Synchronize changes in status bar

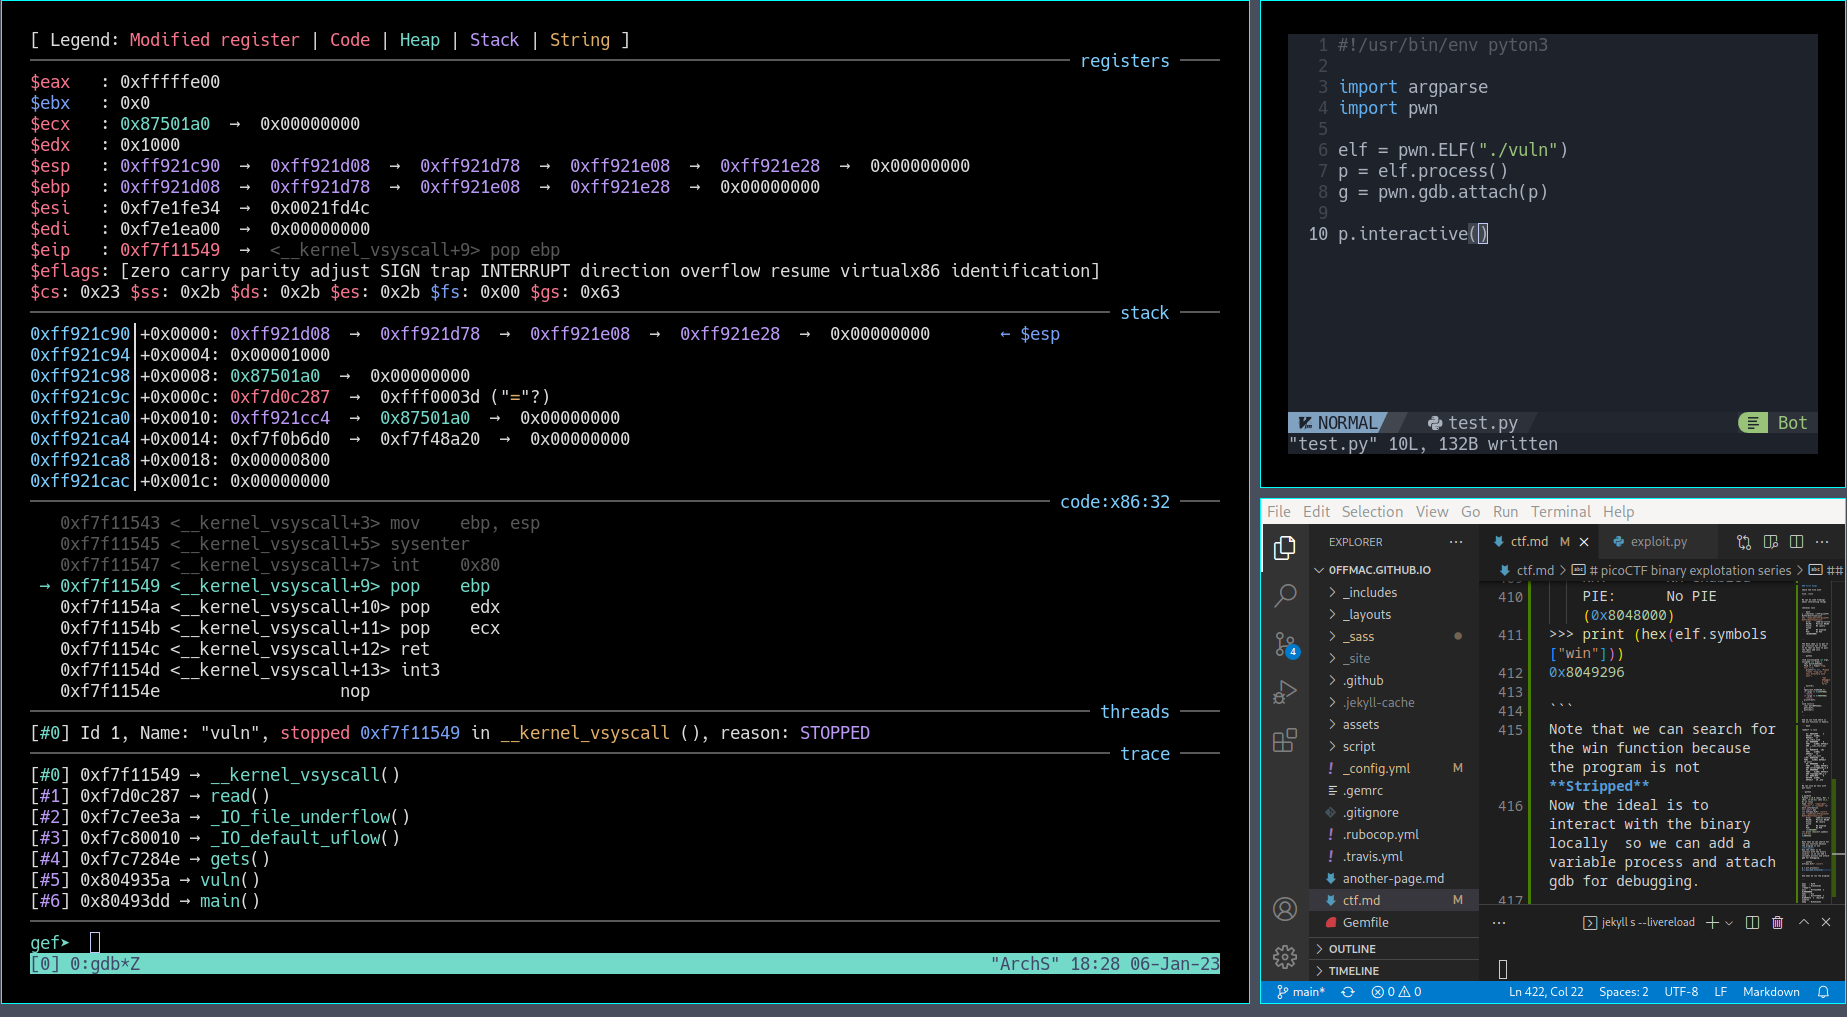(1348, 992)
